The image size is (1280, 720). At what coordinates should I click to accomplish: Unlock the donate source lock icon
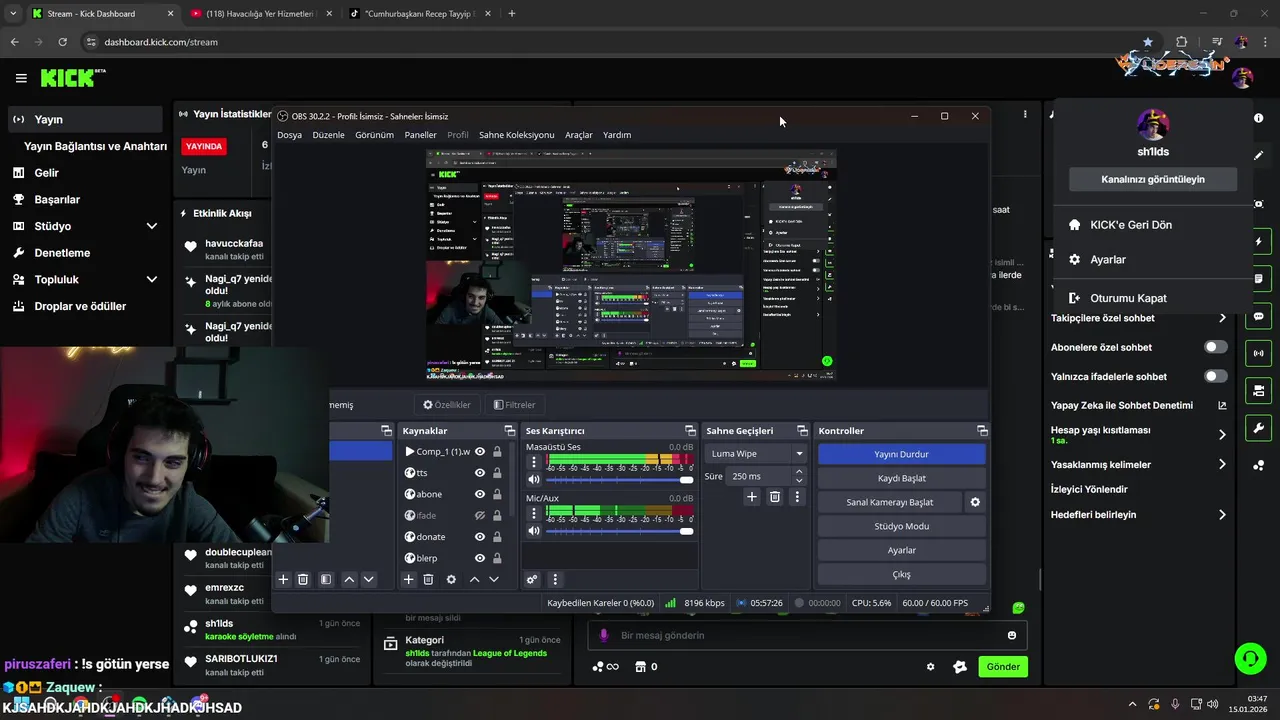pyautogui.click(x=497, y=537)
